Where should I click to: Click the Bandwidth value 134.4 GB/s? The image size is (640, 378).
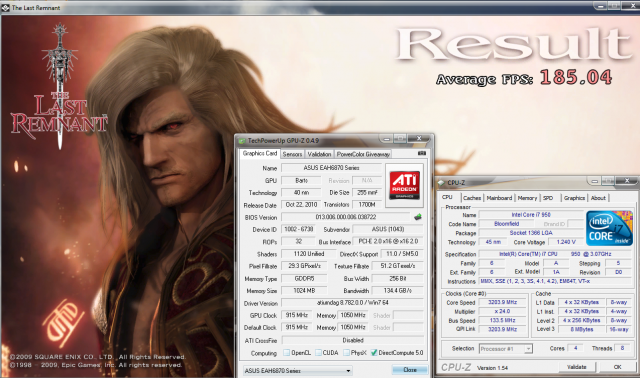tap(398, 291)
